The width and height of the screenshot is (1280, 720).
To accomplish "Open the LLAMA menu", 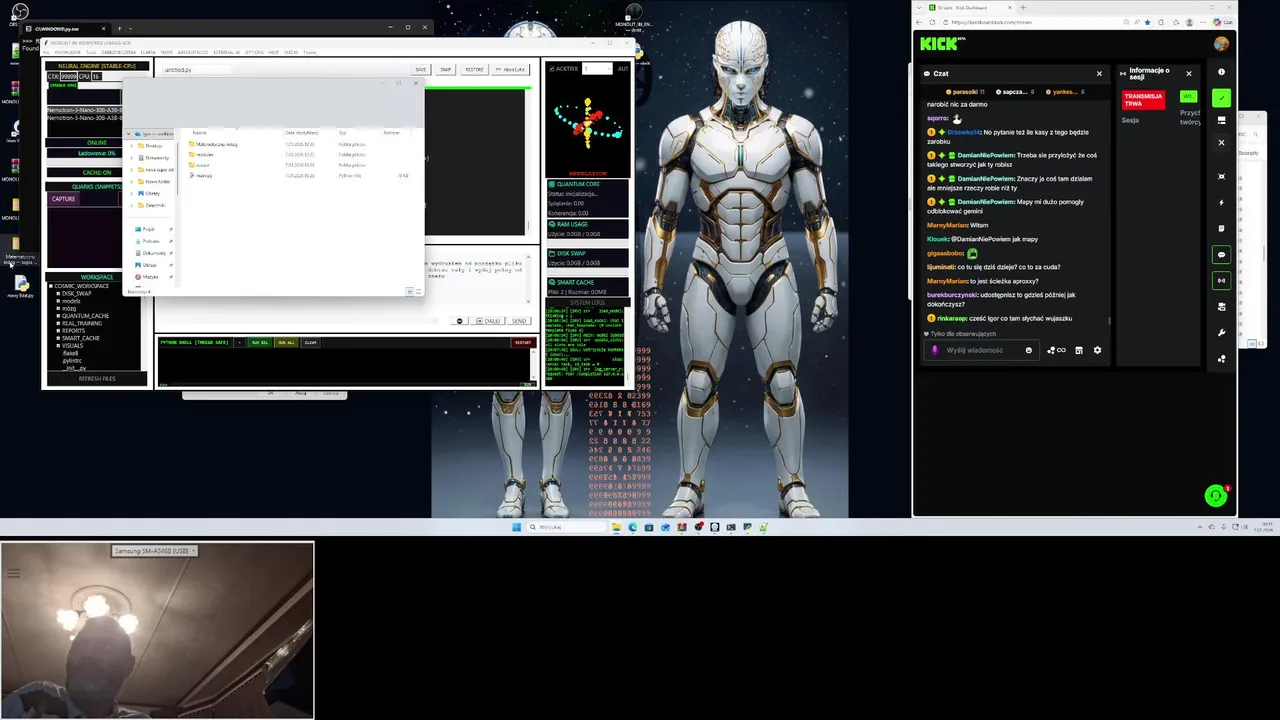I will pyautogui.click(x=148, y=52).
